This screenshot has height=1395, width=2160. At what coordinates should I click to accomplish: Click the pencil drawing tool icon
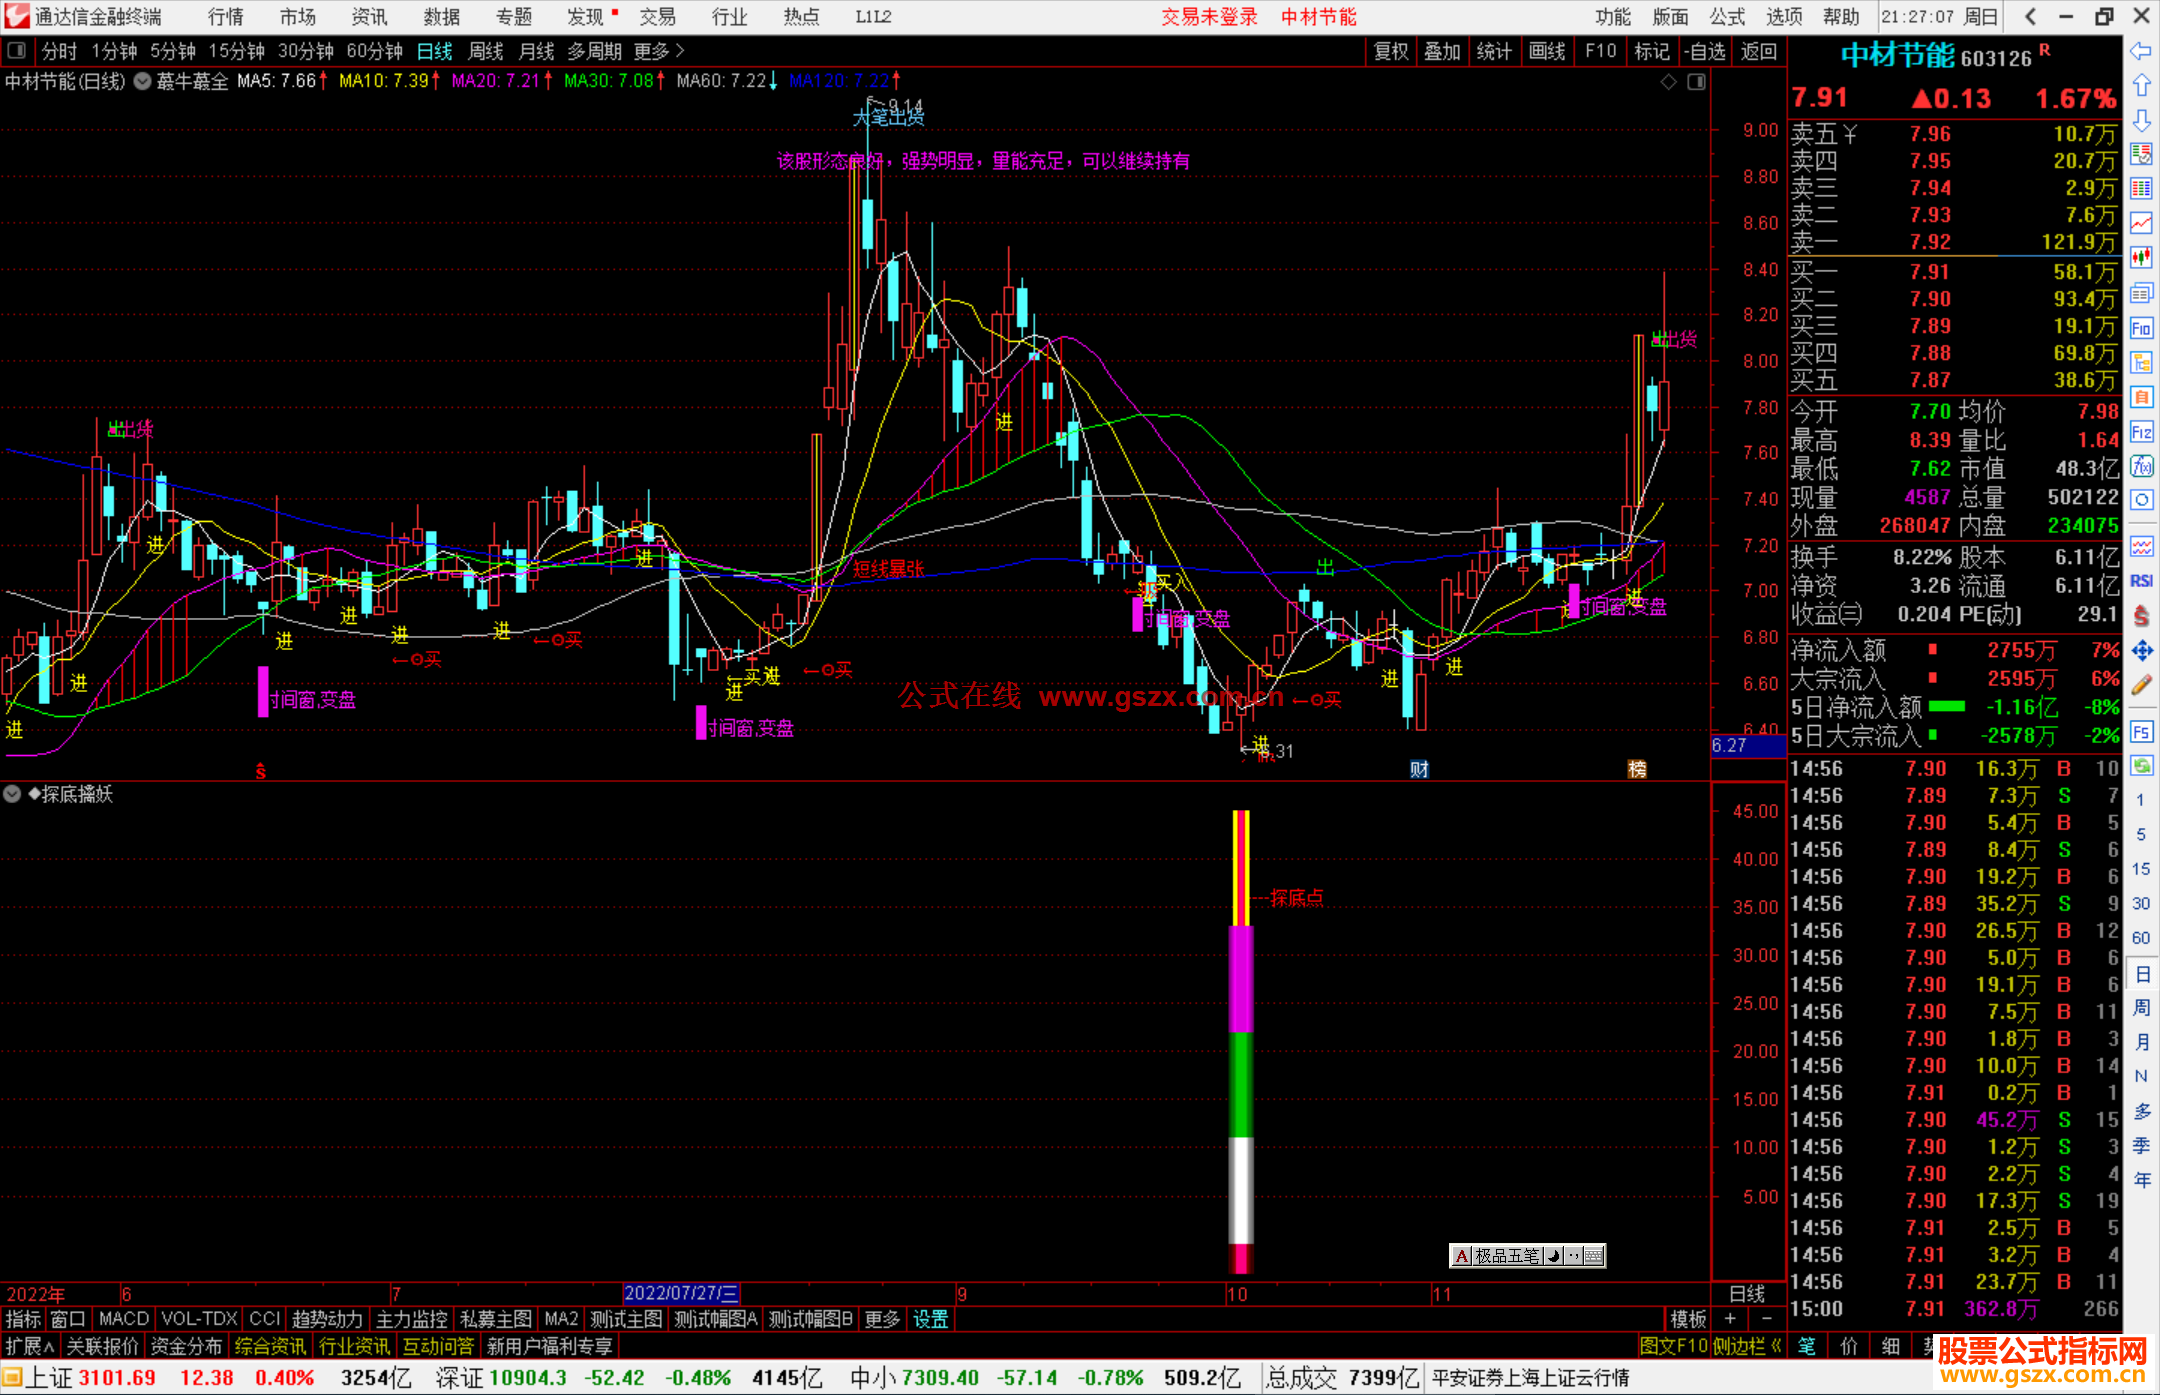(2141, 685)
